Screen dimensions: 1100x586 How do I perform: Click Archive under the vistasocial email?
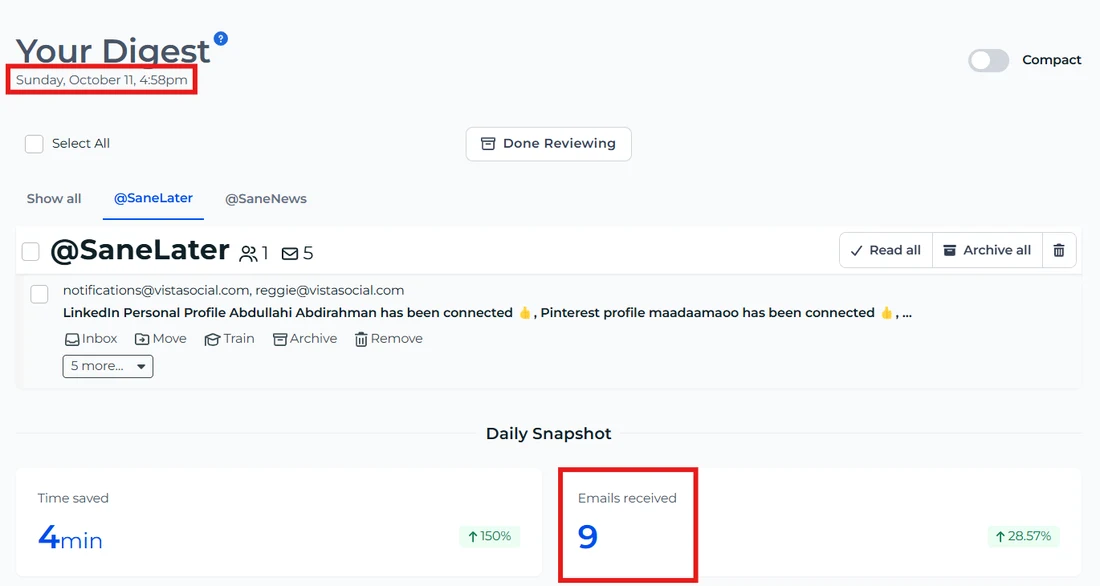tap(305, 339)
